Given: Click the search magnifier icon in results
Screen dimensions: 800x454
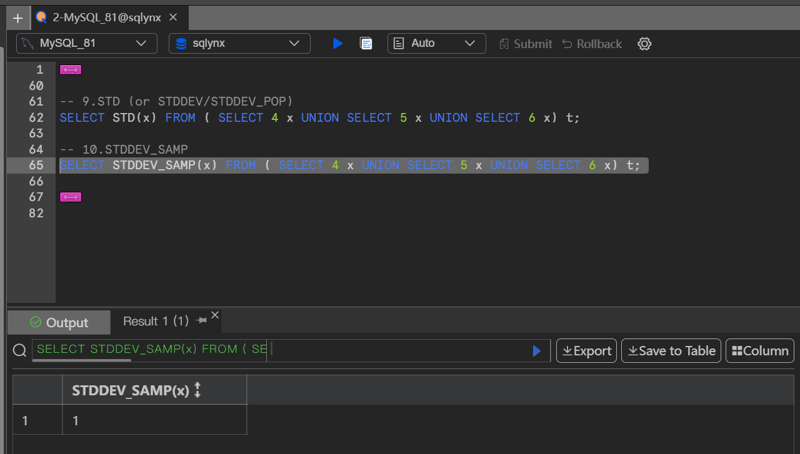Looking at the screenshot, I should 20,350.
